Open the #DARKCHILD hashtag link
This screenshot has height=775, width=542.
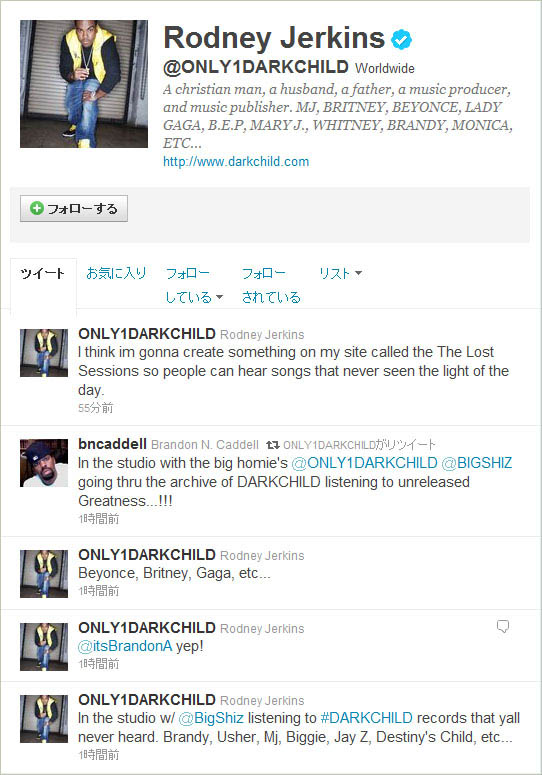click(x=367, y=718)
